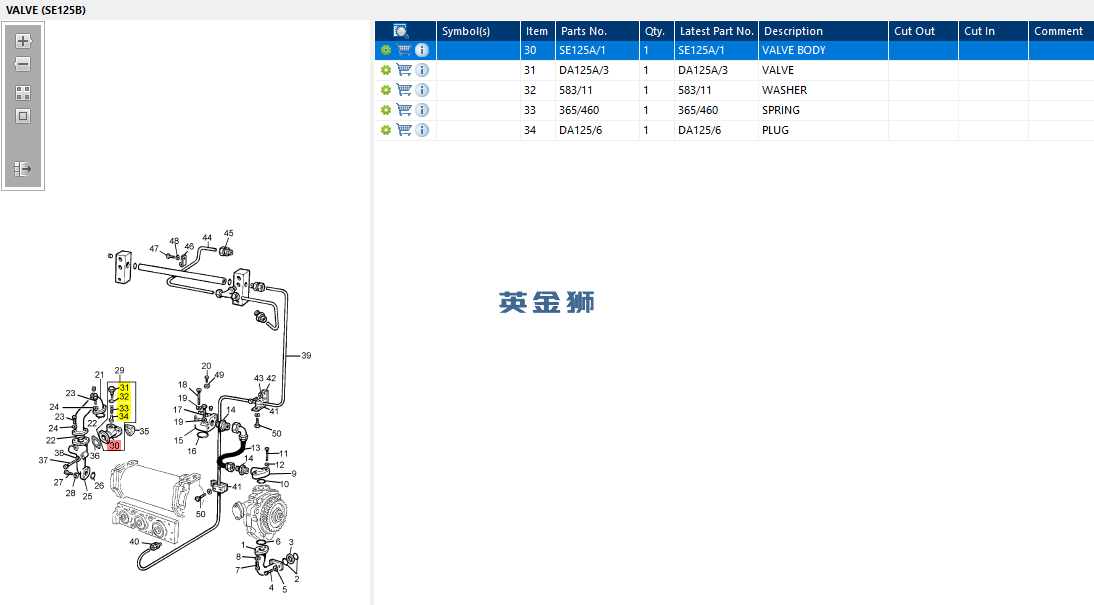Click gear icon for VALVE BODY row
The width and height of the screenshot is (1094, 605).
[x=386, y=50]
